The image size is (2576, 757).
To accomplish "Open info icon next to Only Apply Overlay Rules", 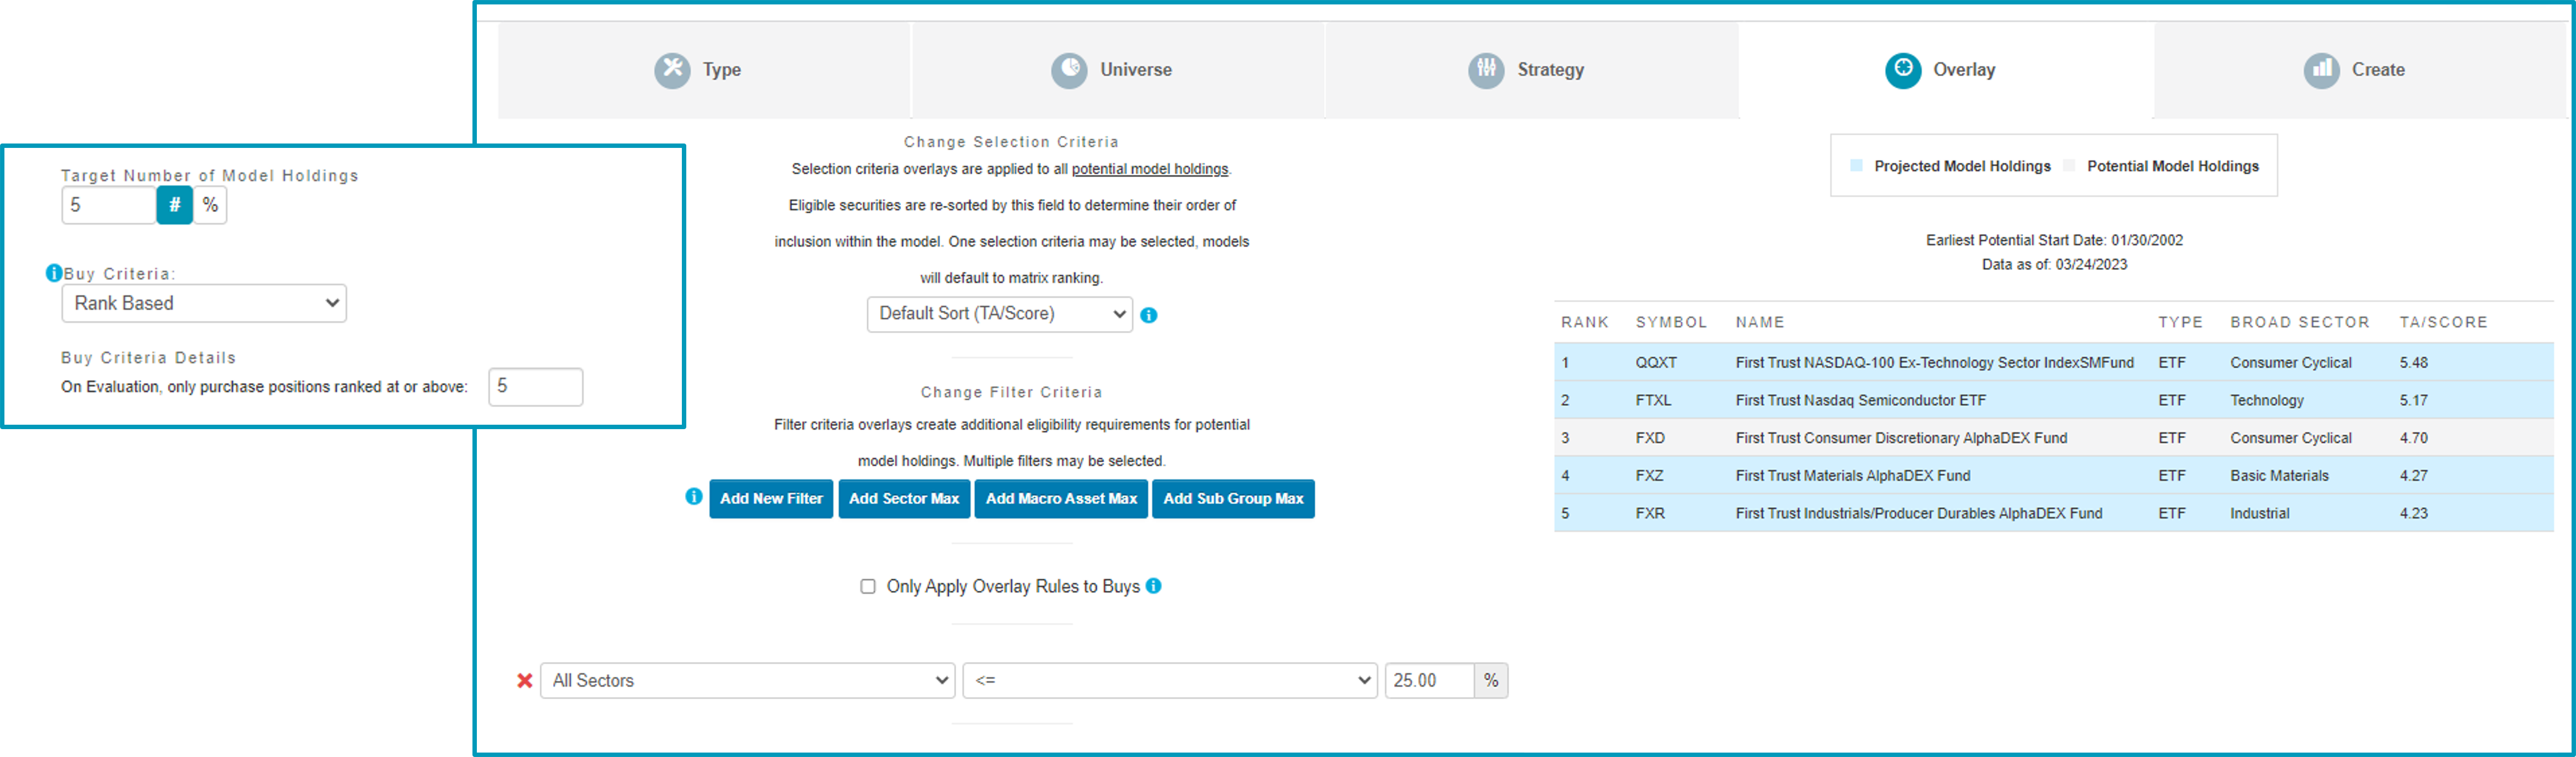I will 1154,586.
